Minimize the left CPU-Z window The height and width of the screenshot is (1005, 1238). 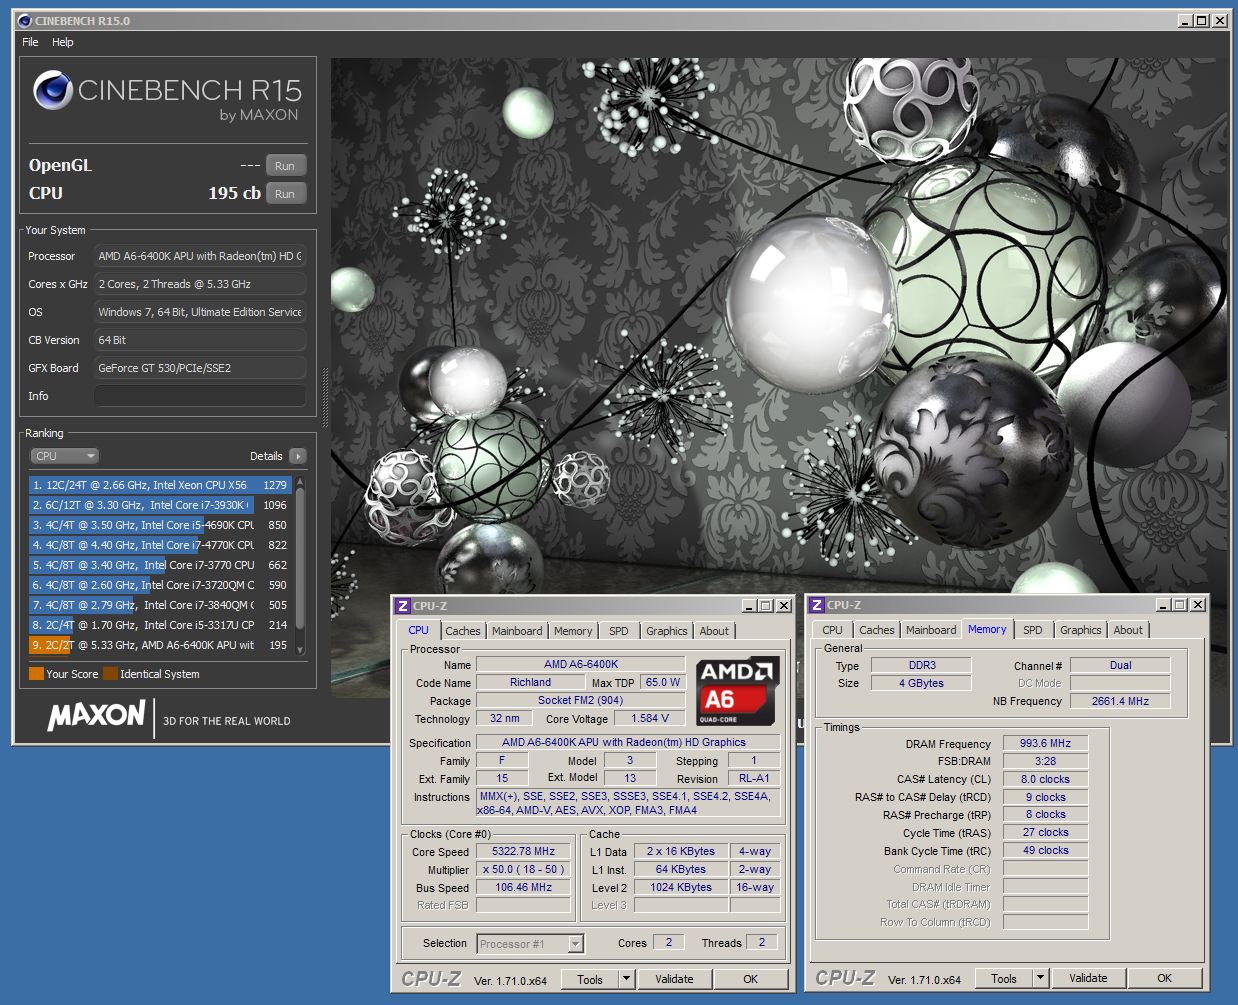[x=750, y=606]
